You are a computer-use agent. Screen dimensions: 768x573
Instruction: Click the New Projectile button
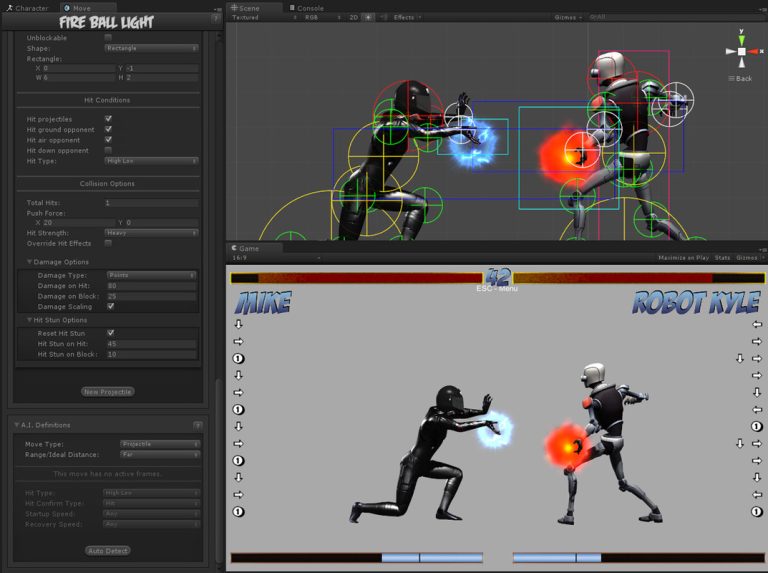(108, 392)
